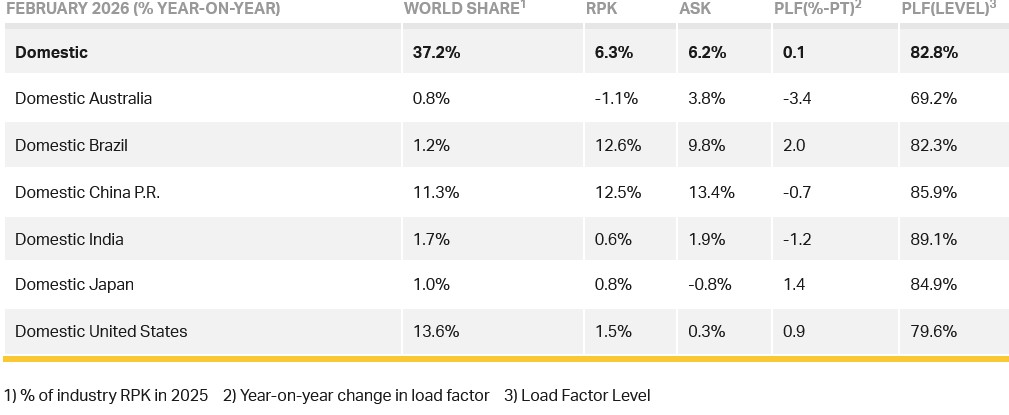Click the PLF(%-PT) column header
The width and height of the screenshot is (1009, 415).
(x=817, y=10)
